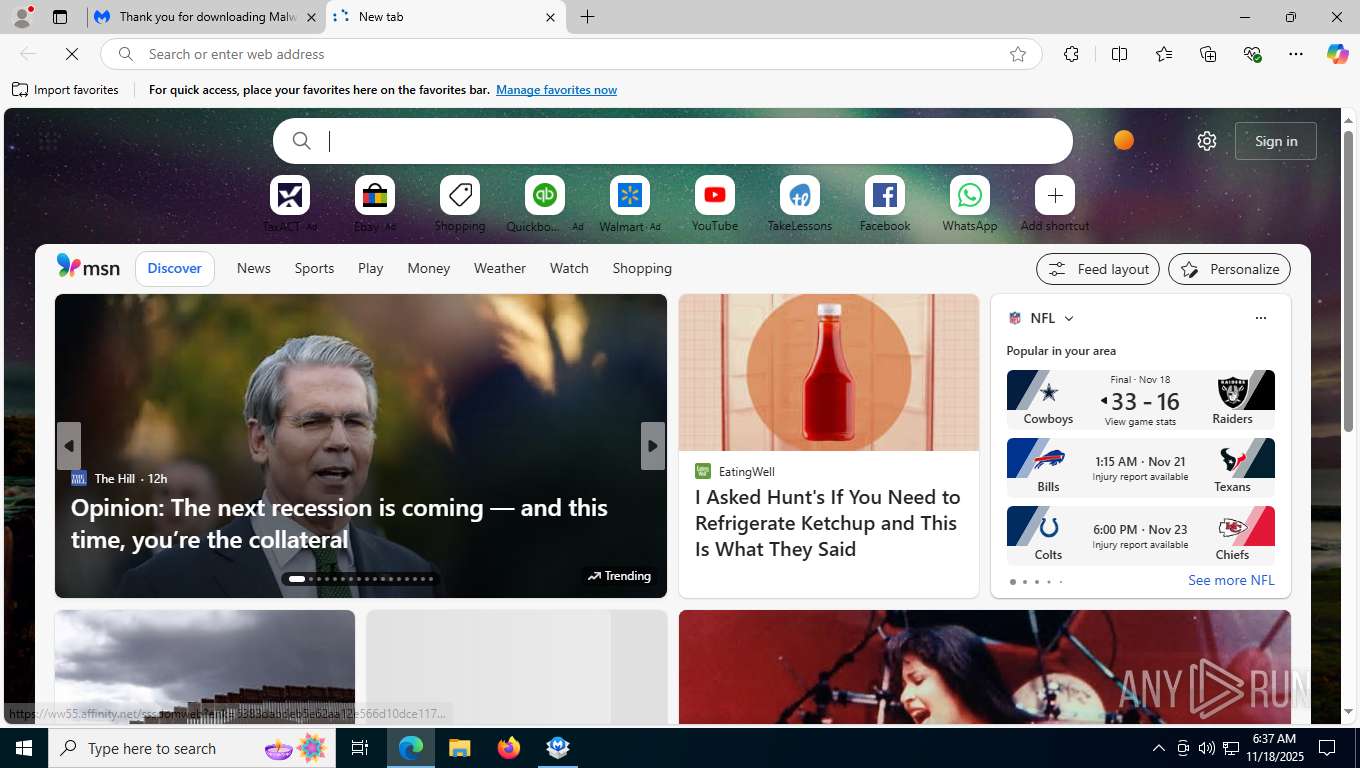Open the recession opinion headline

point(339,523)
